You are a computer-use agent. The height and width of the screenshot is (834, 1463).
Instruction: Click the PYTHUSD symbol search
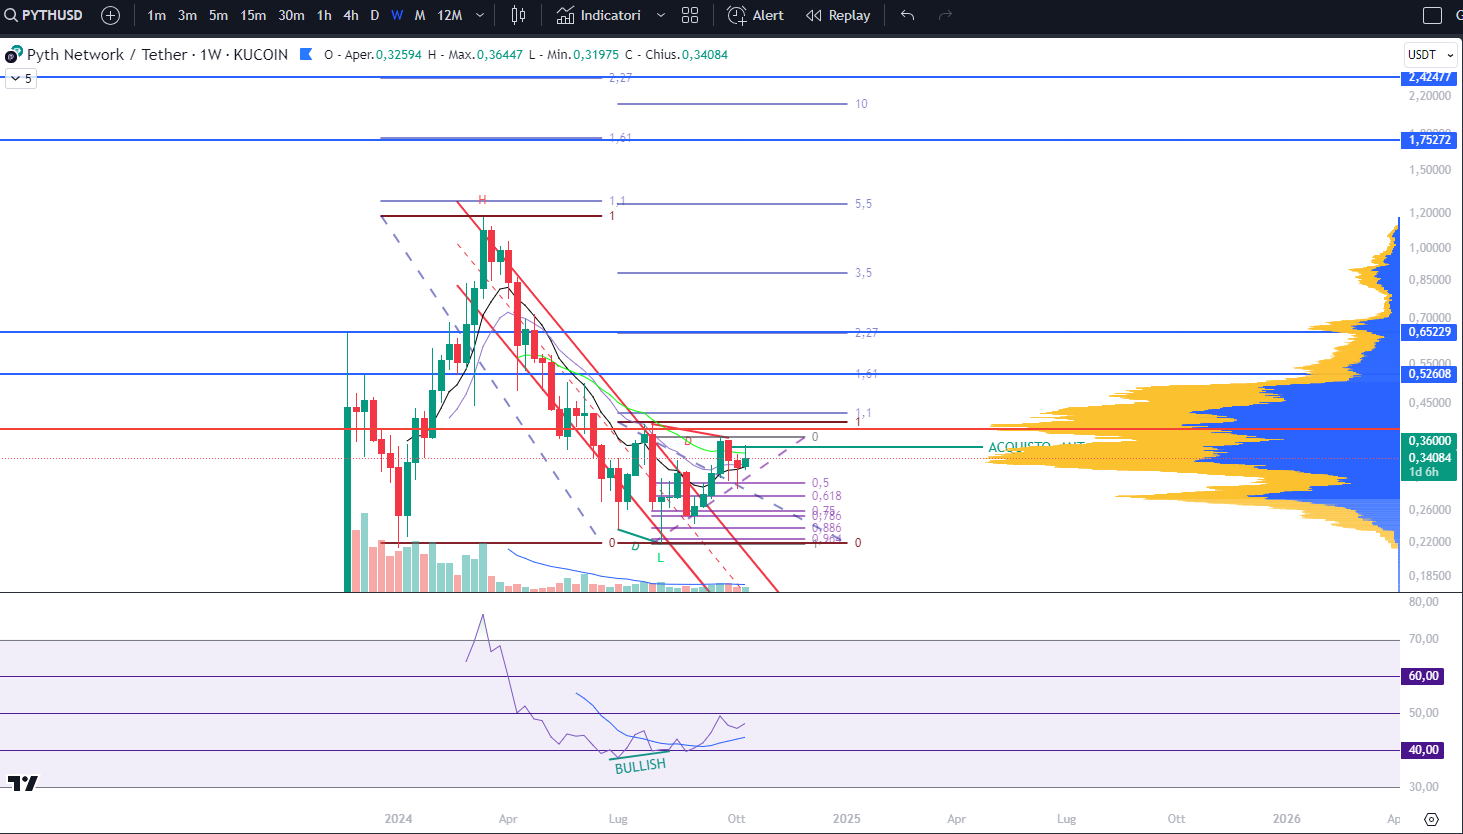45,15
